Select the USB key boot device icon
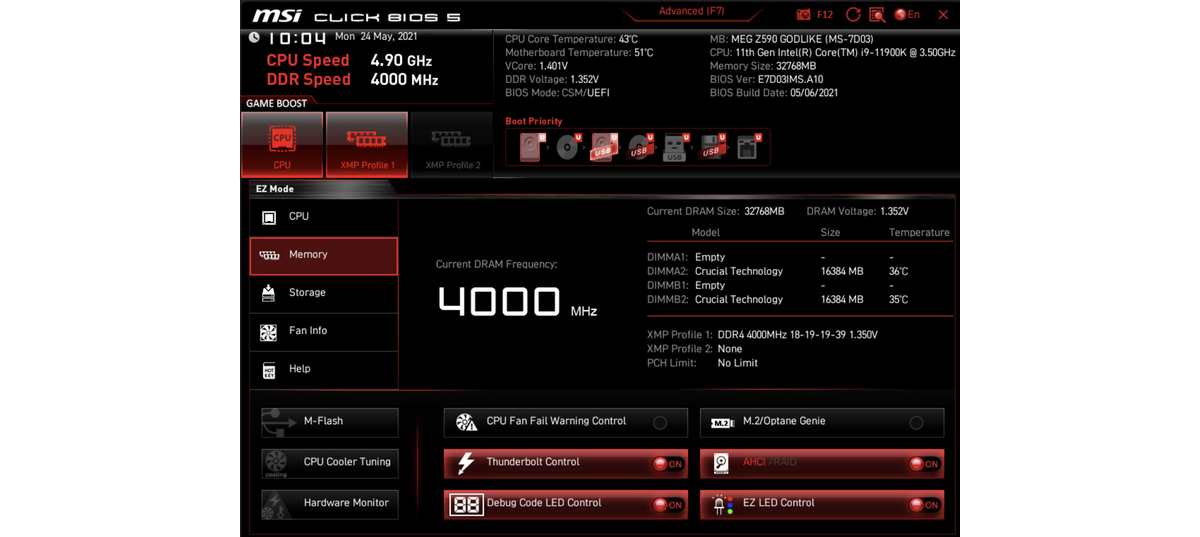The width and height of the screenshot is (1200, 537). pyautogui.click(x=675, y=148)
